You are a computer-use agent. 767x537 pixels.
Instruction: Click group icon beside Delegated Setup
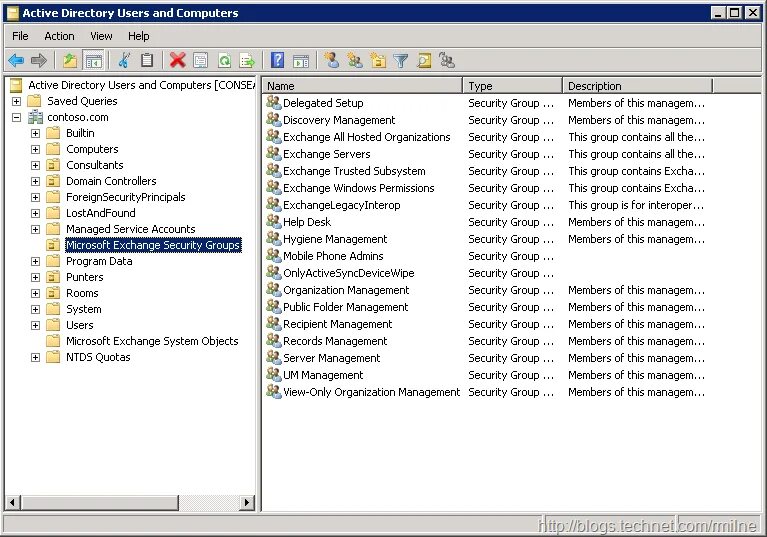click(x=273, y=103)
